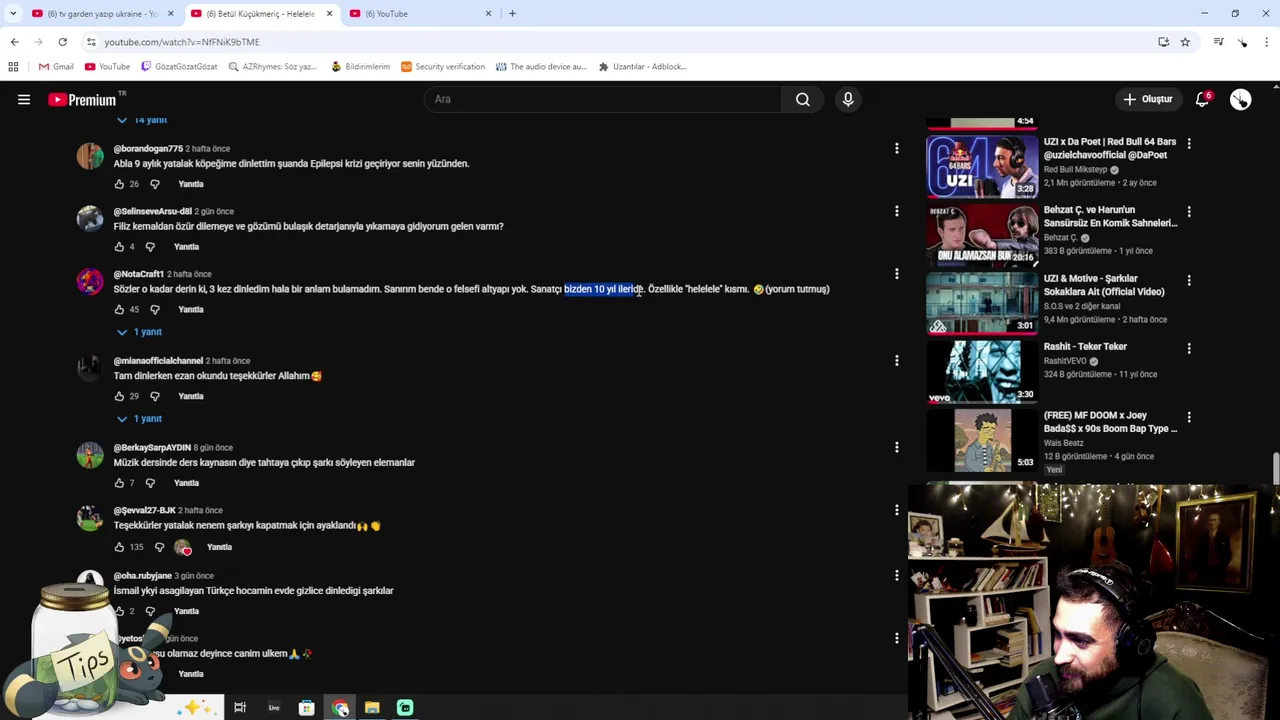1280x720 pixels.
Task: Dislike the comment by @NotaCraft1
Action: click(155, 310)
